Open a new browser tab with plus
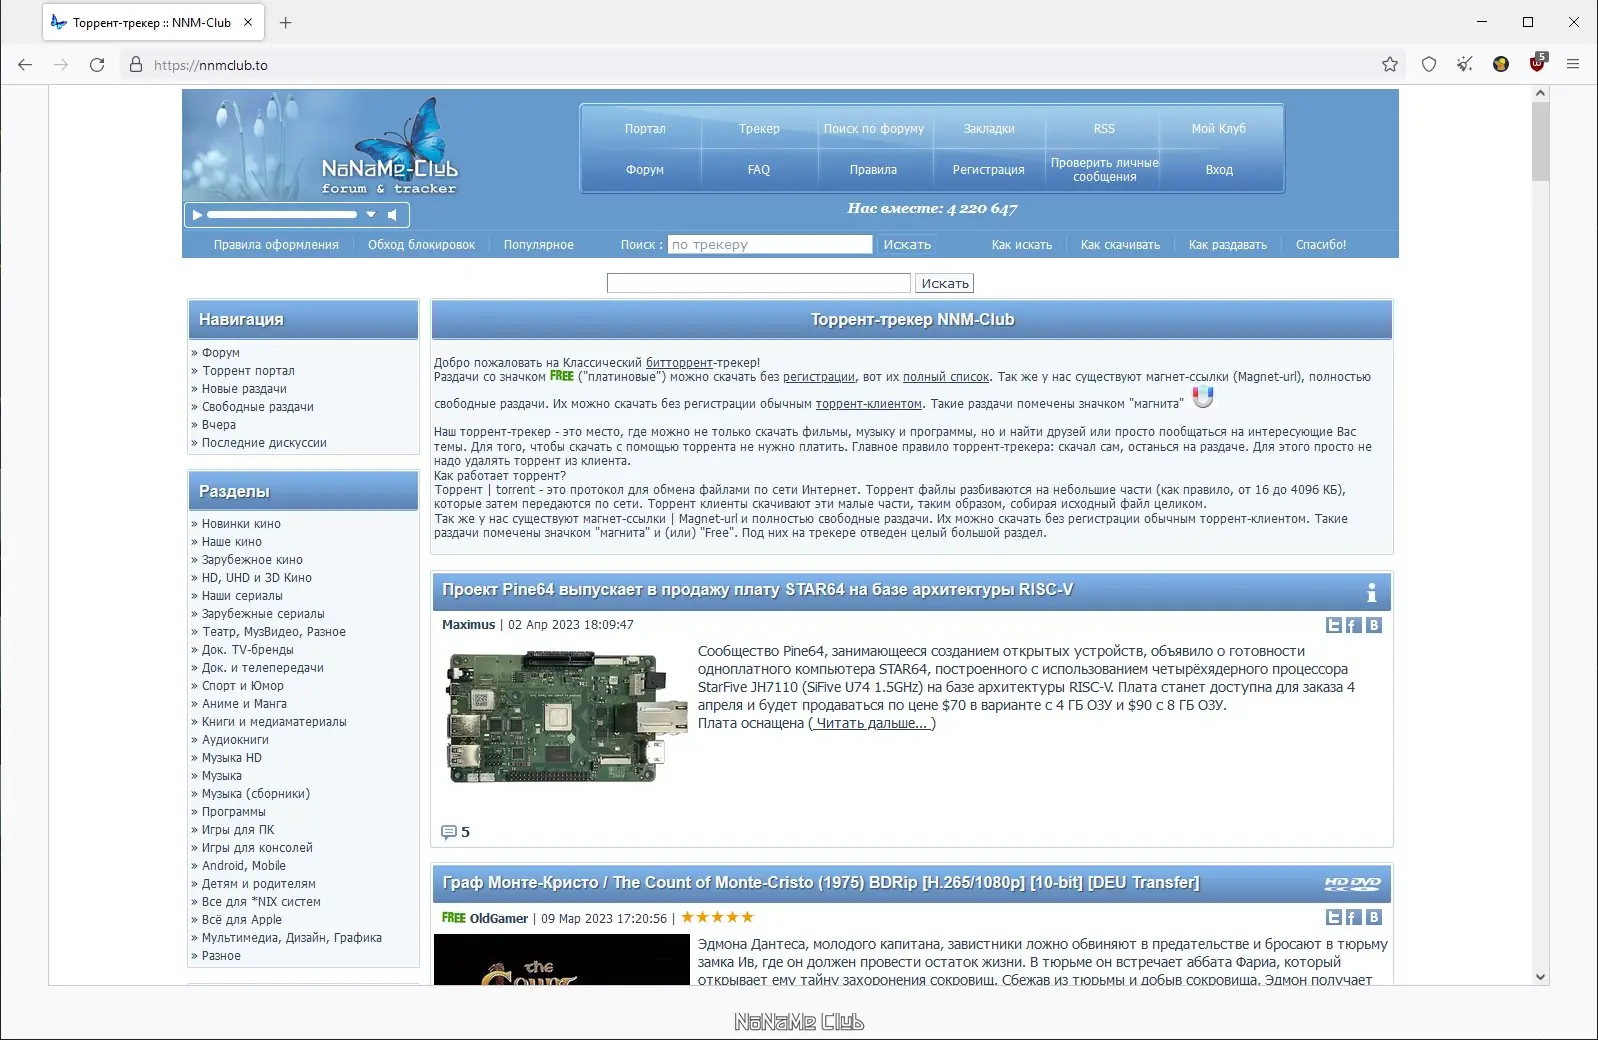 click(x=286, y=22)
